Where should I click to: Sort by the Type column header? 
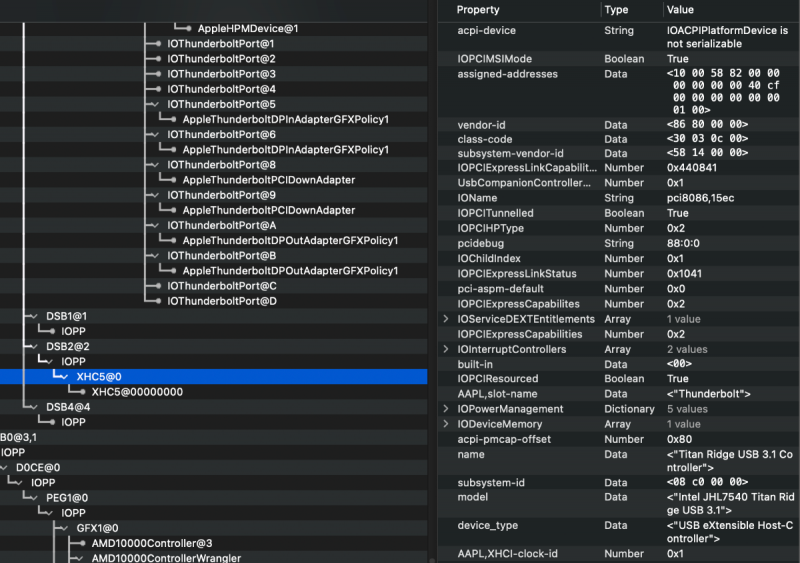point(616,10)
